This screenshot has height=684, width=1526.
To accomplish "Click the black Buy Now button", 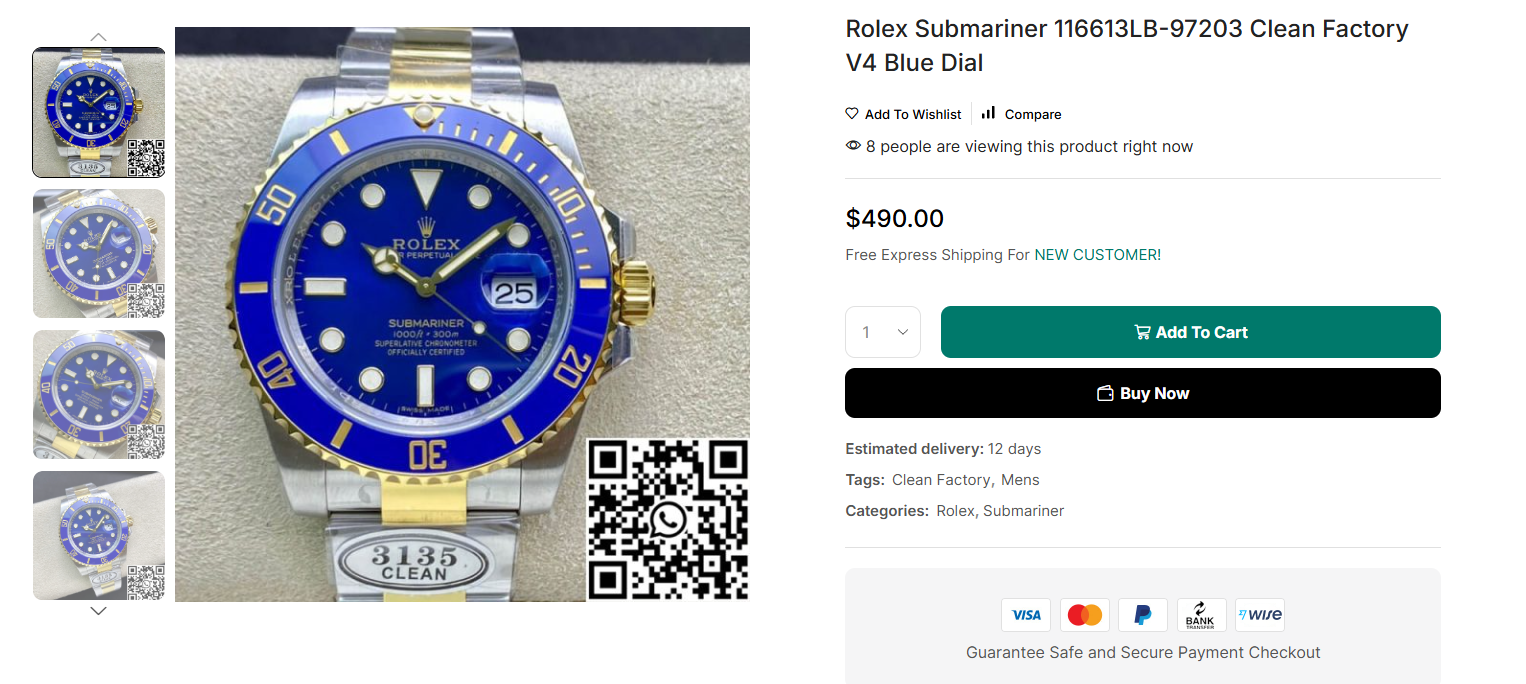I will (x=1143, y=393).
